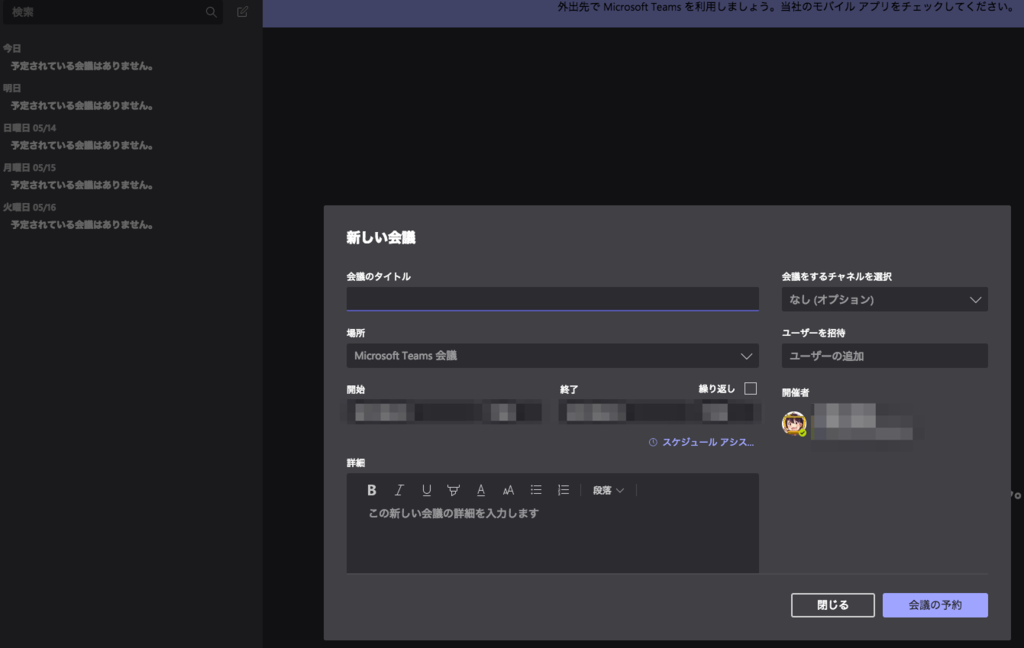Check the 繰り返し repeat checkbox
Screen dimensions: 1024x648
[x=750, y=389]
